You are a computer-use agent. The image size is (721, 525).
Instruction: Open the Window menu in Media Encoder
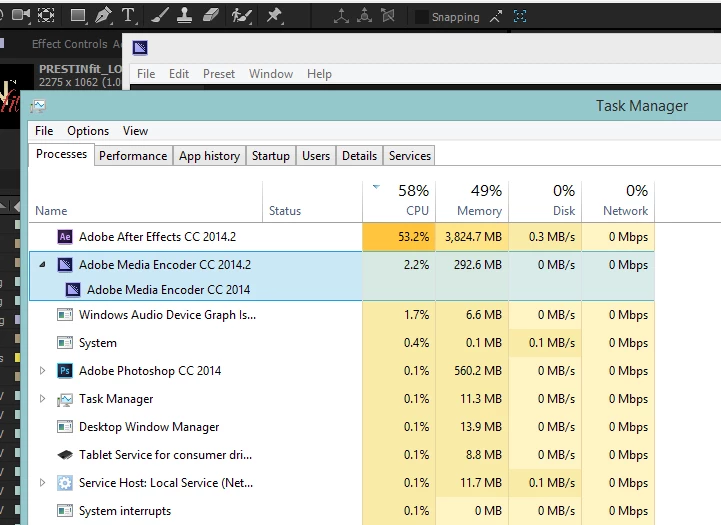(x=271, y=74)
